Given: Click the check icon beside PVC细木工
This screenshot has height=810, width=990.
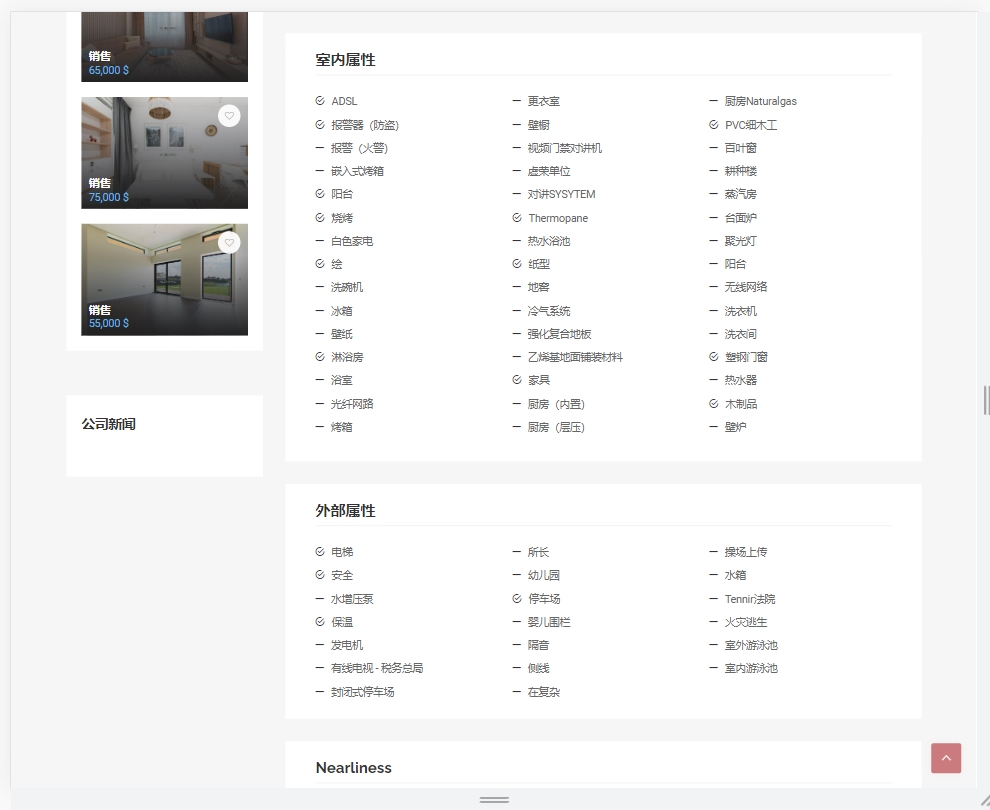Looking at the screenshot, I should coord(713,124).
